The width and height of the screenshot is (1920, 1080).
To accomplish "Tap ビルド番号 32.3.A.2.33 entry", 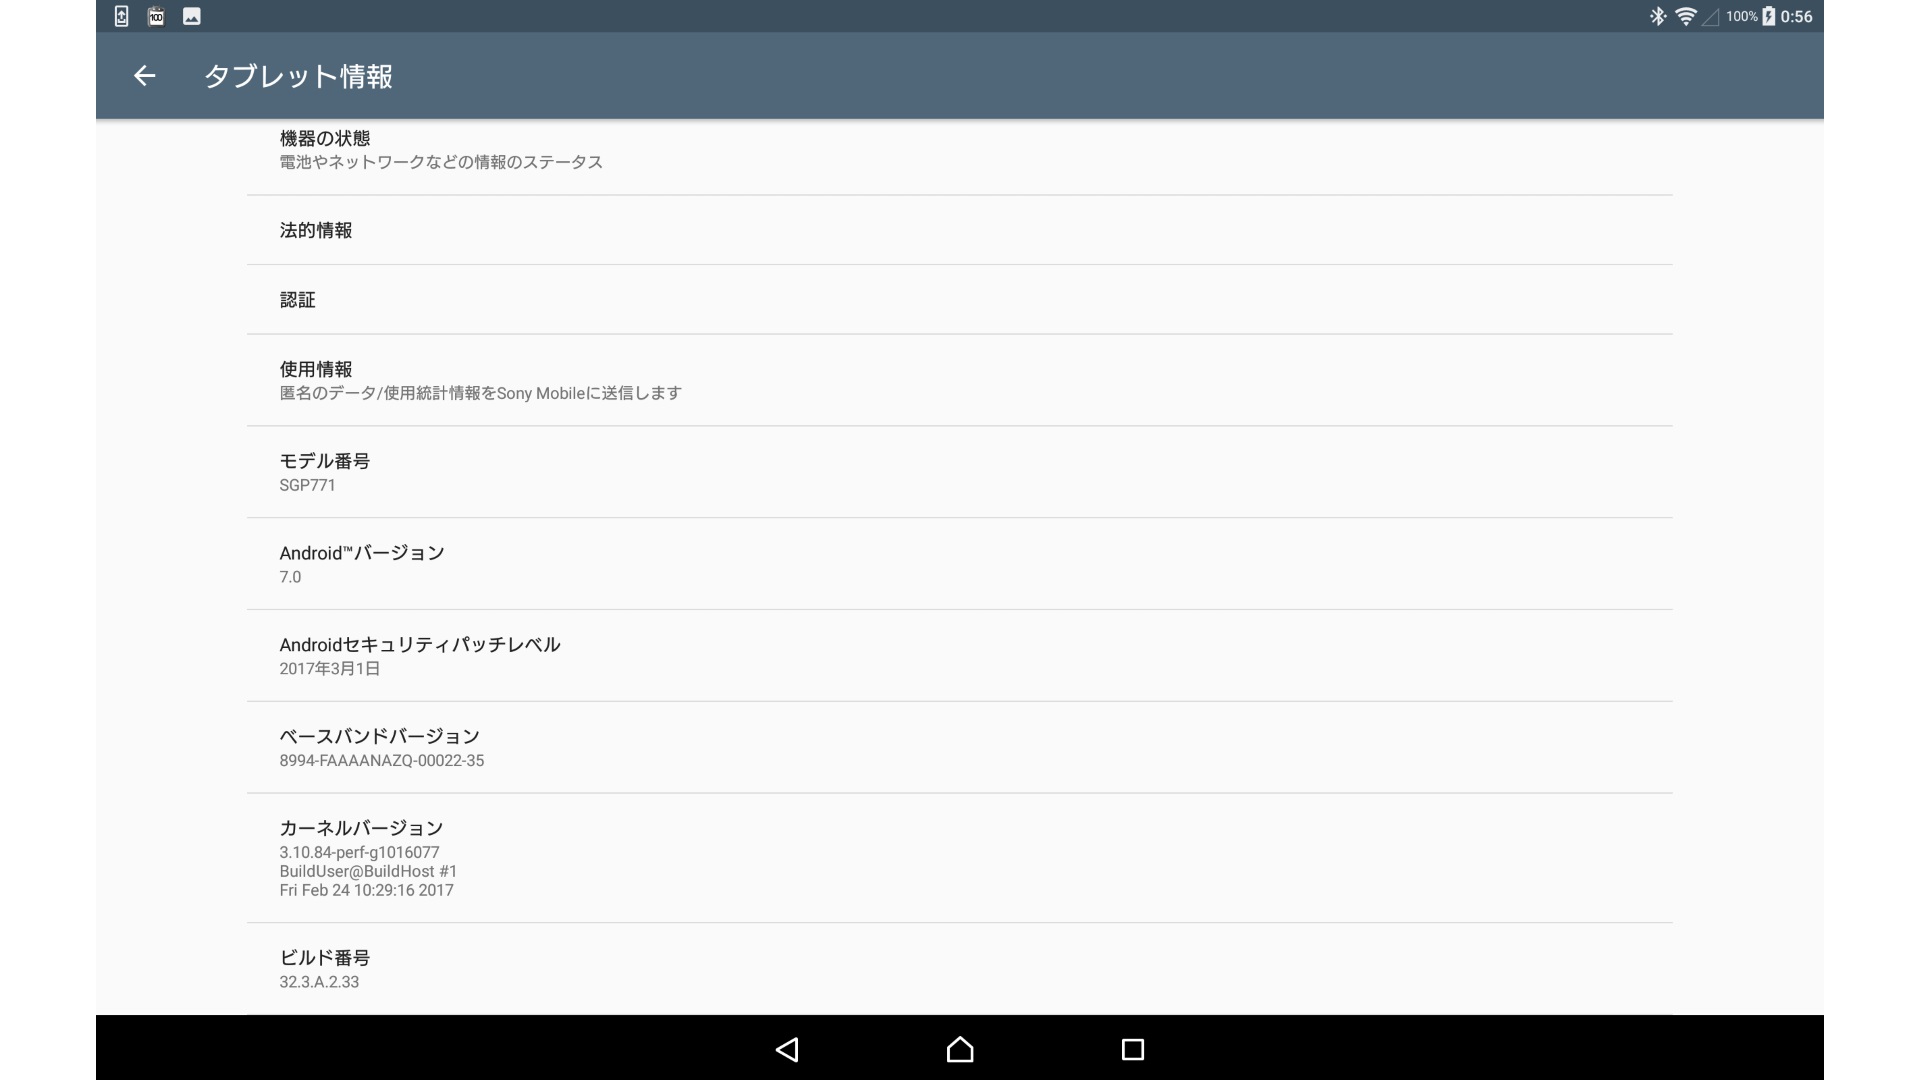I will [x=960, y=969].
